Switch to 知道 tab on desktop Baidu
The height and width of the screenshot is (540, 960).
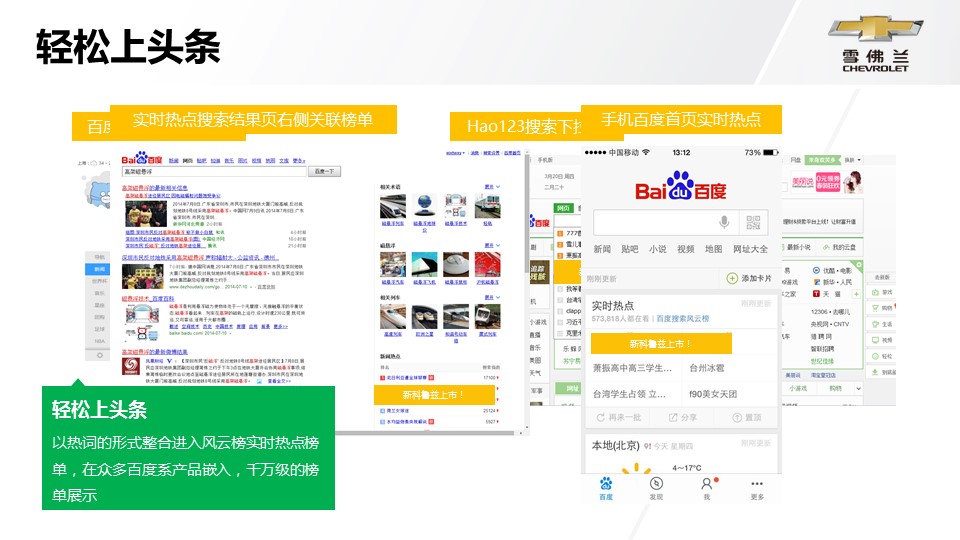[216, 160]
